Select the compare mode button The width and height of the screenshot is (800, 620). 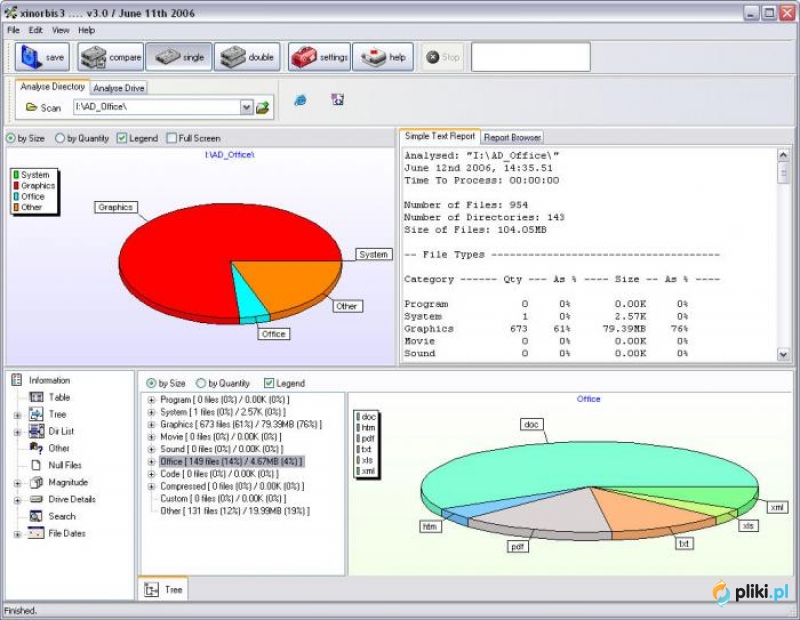pos(111,57)
